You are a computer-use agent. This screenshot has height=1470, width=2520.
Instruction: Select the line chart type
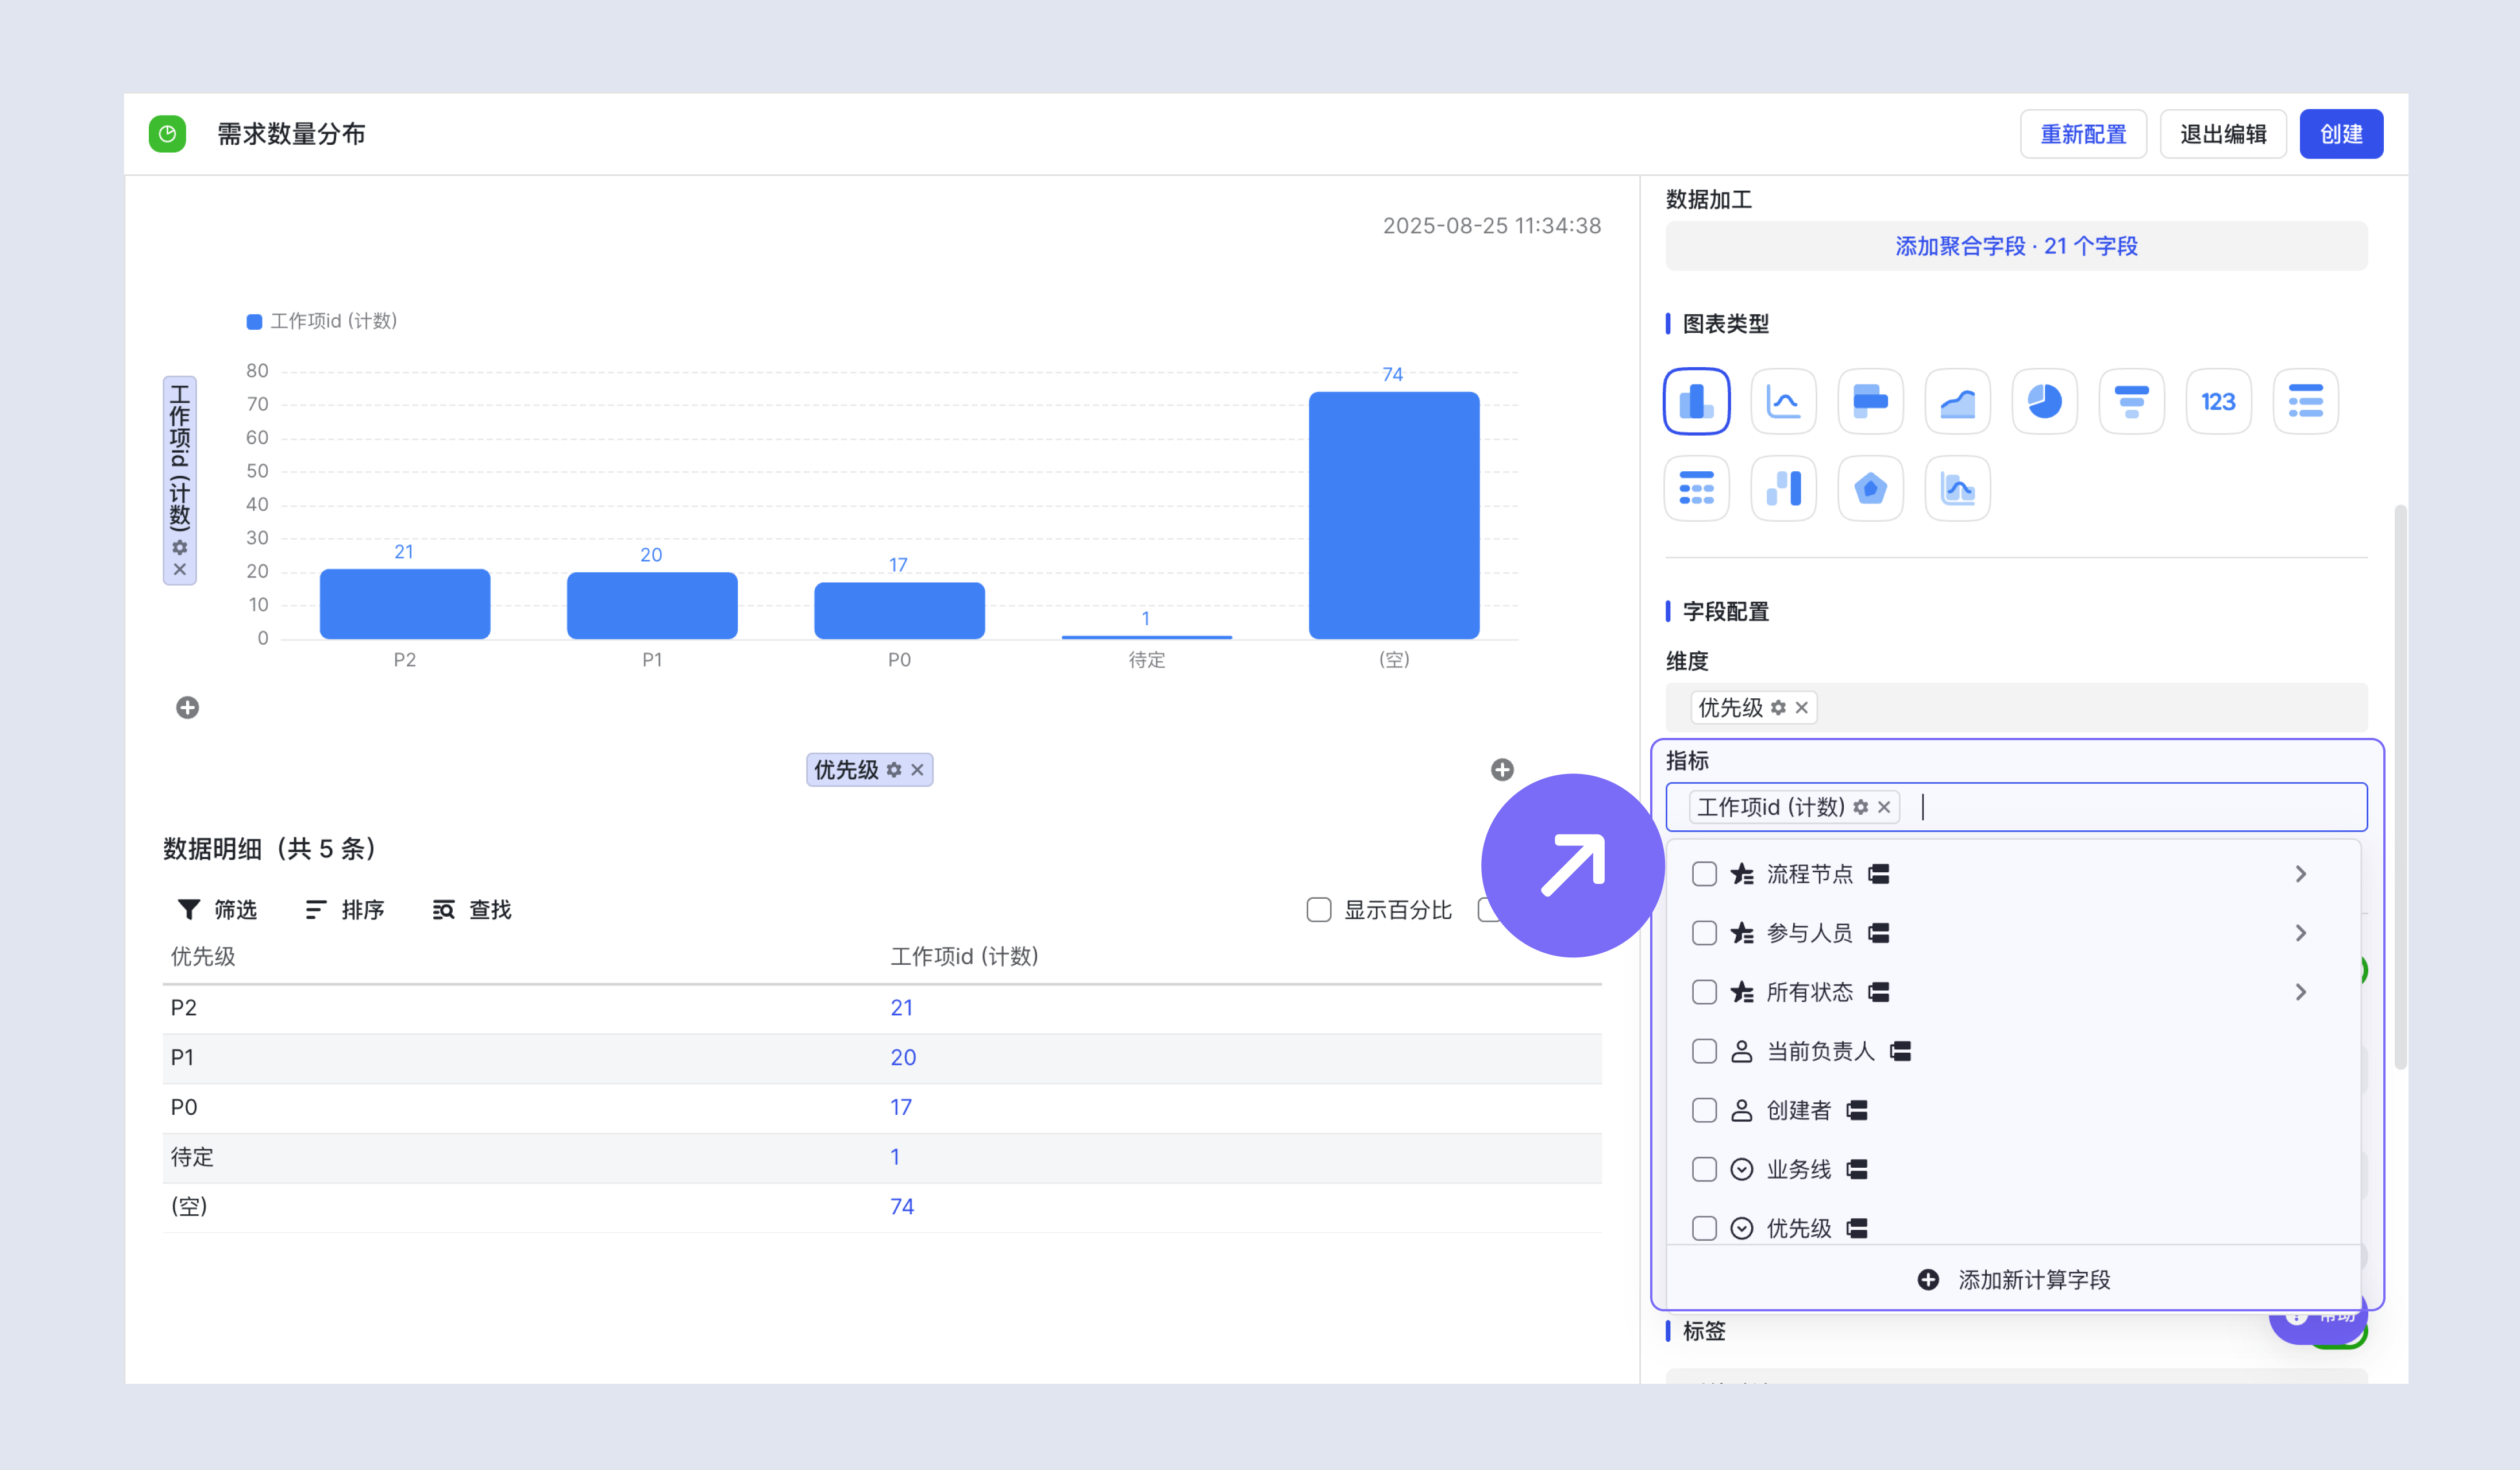point(1783,401)
